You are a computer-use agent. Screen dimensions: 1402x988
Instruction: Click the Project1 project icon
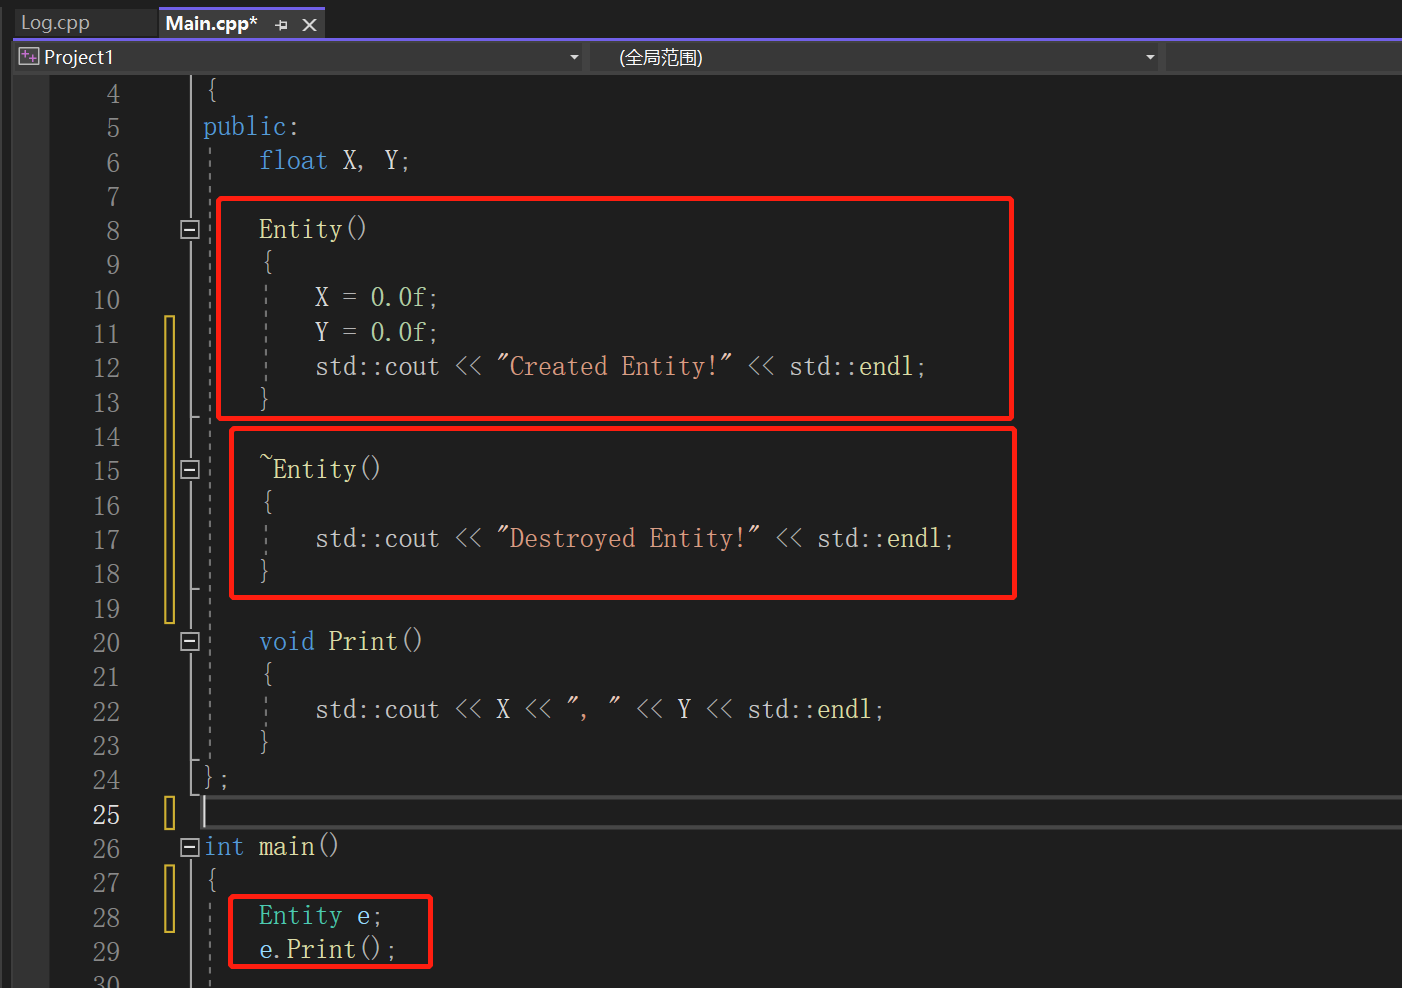[x=29, y=57]
